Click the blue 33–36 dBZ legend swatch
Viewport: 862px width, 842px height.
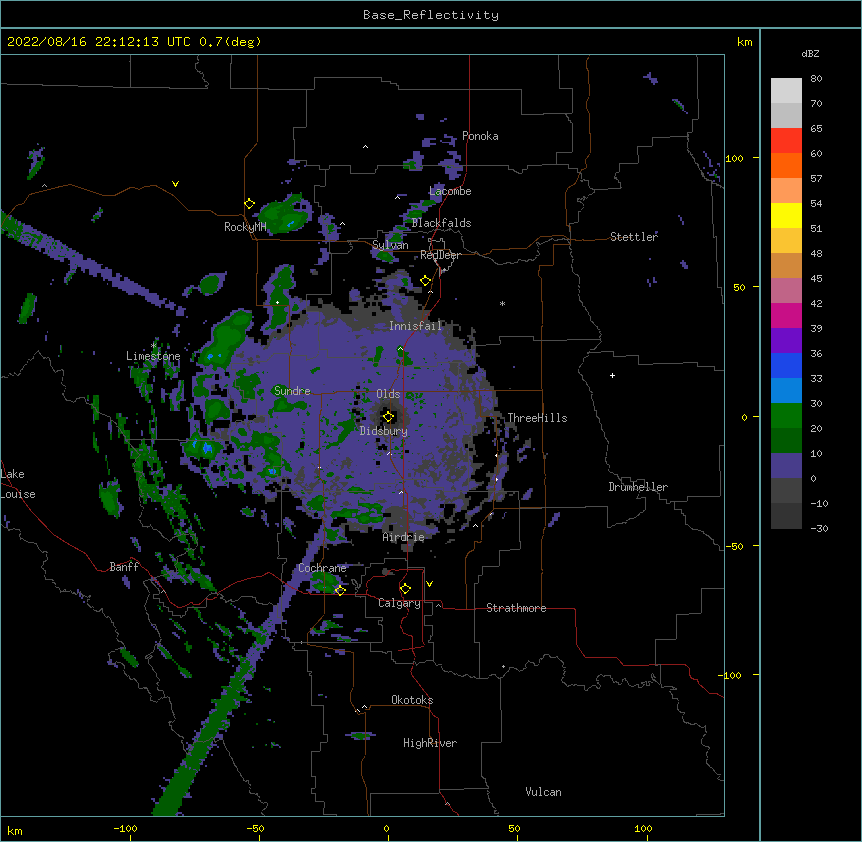coord(786,365)
